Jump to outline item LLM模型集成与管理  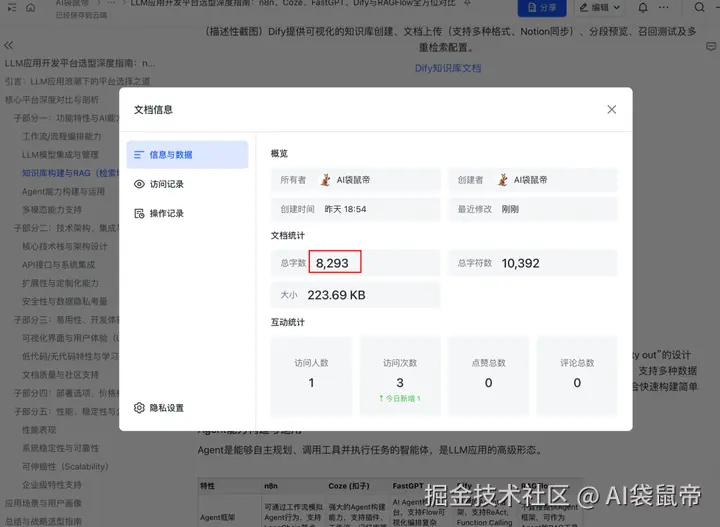coord(60,155)
